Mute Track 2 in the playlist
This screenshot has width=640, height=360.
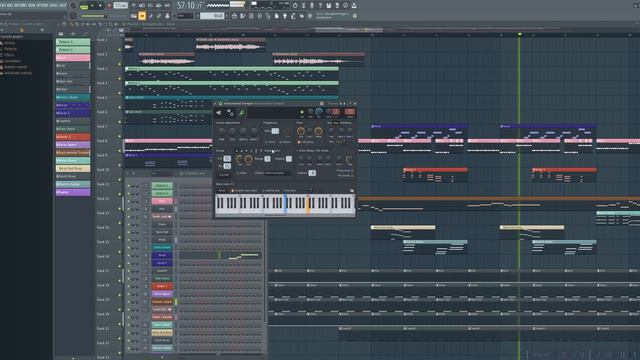point(120,64)
